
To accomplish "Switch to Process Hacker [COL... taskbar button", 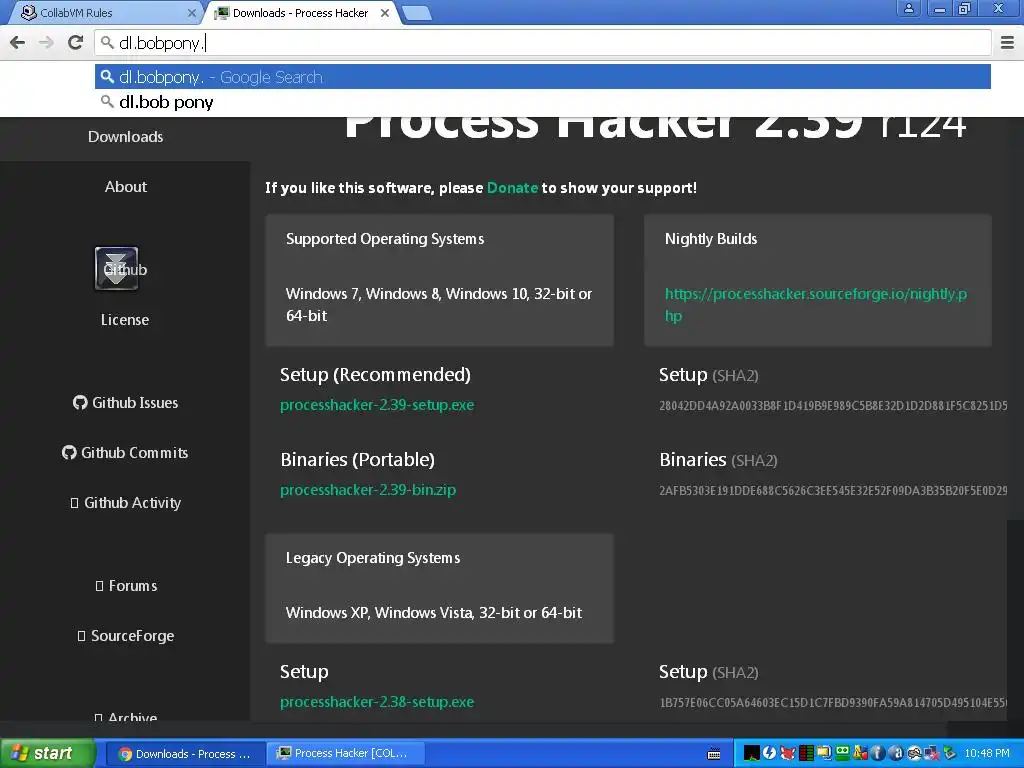I will (x=344, y=754).
